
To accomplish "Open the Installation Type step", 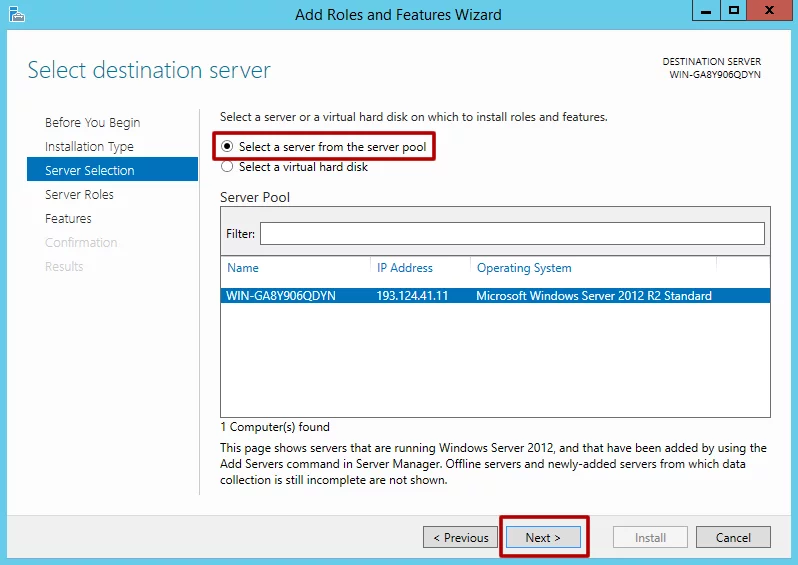I will click(x=89, y=146).
